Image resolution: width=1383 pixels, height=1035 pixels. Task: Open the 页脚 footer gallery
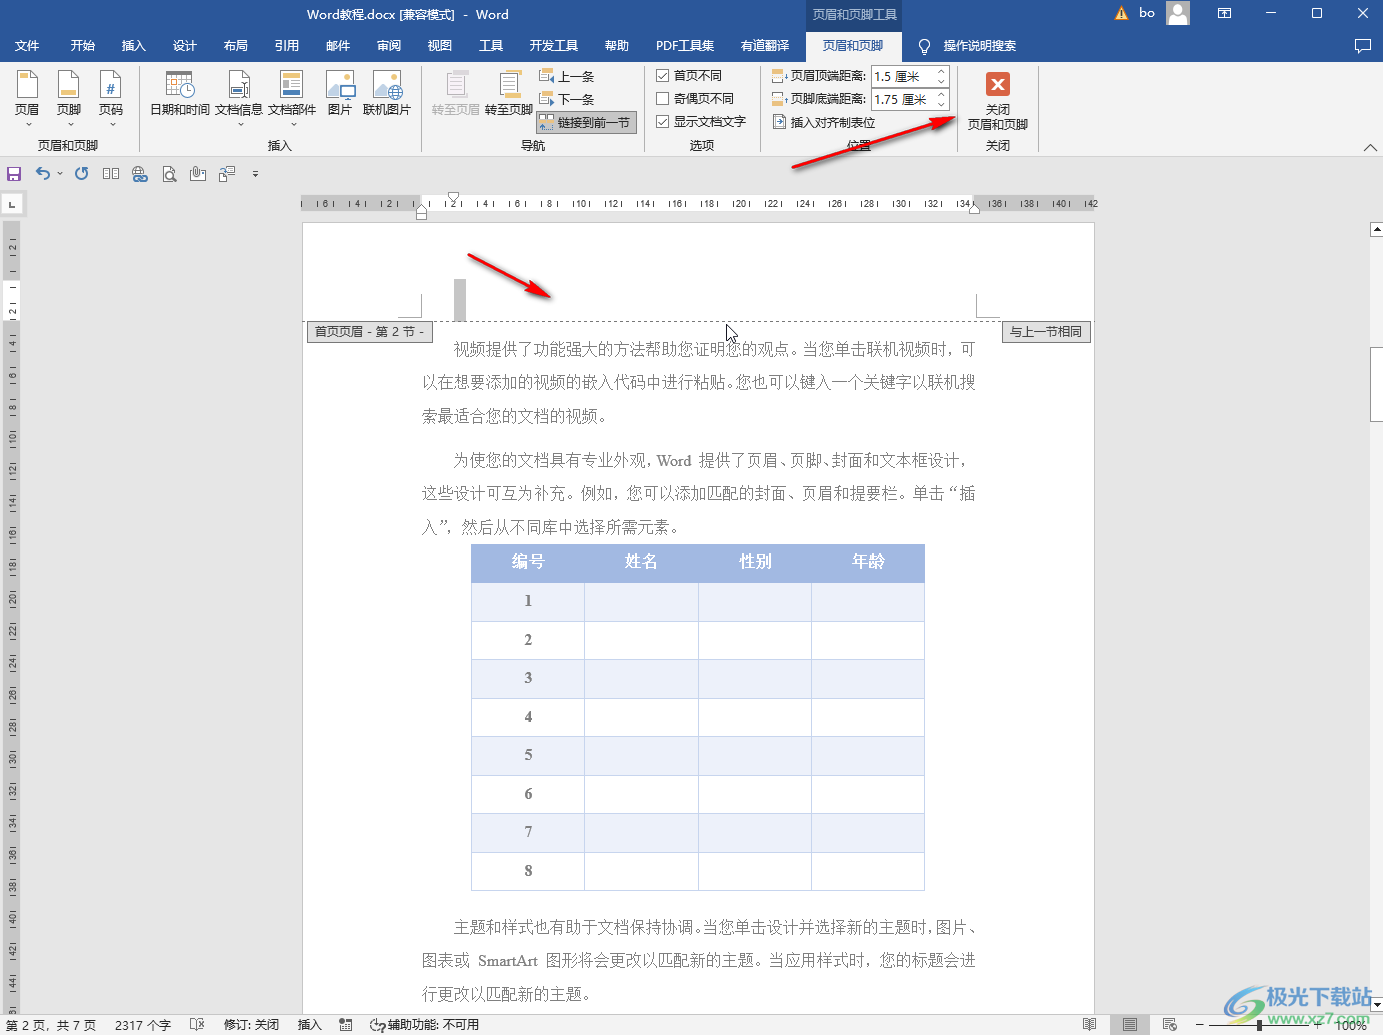coord(69,98)
